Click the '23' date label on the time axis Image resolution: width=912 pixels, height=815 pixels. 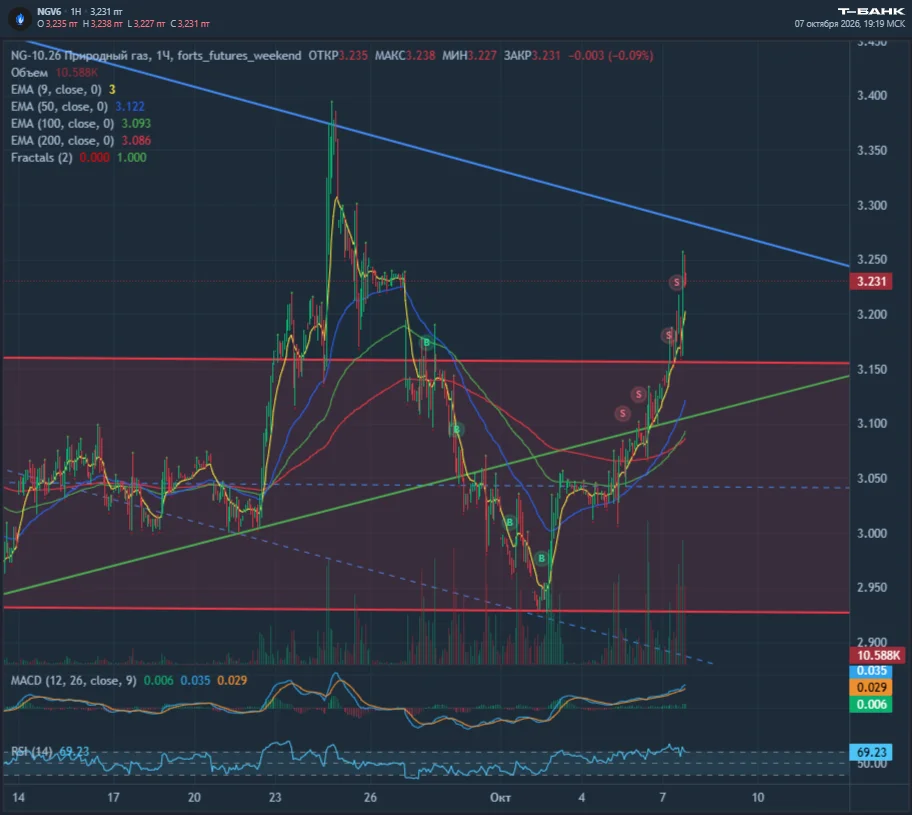(275, 797)
